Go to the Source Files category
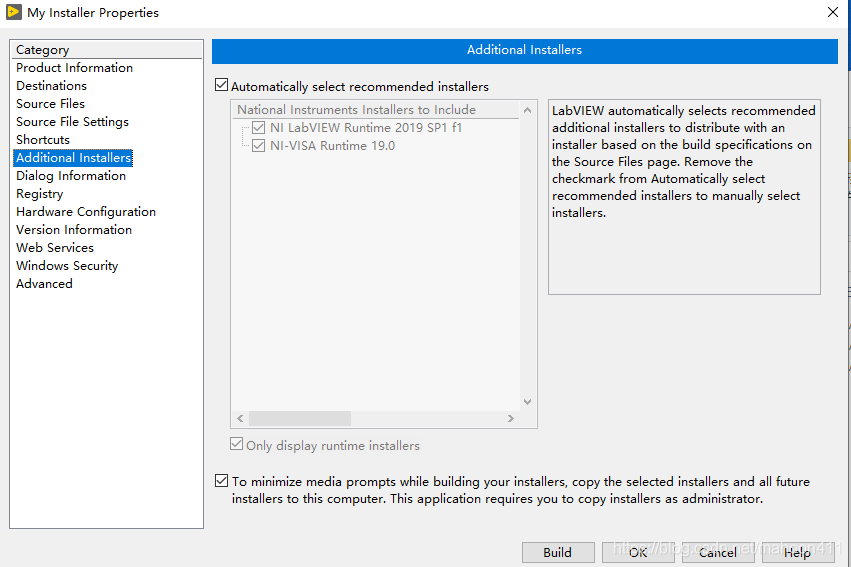 pyautogui.click(x=50, y=104)
